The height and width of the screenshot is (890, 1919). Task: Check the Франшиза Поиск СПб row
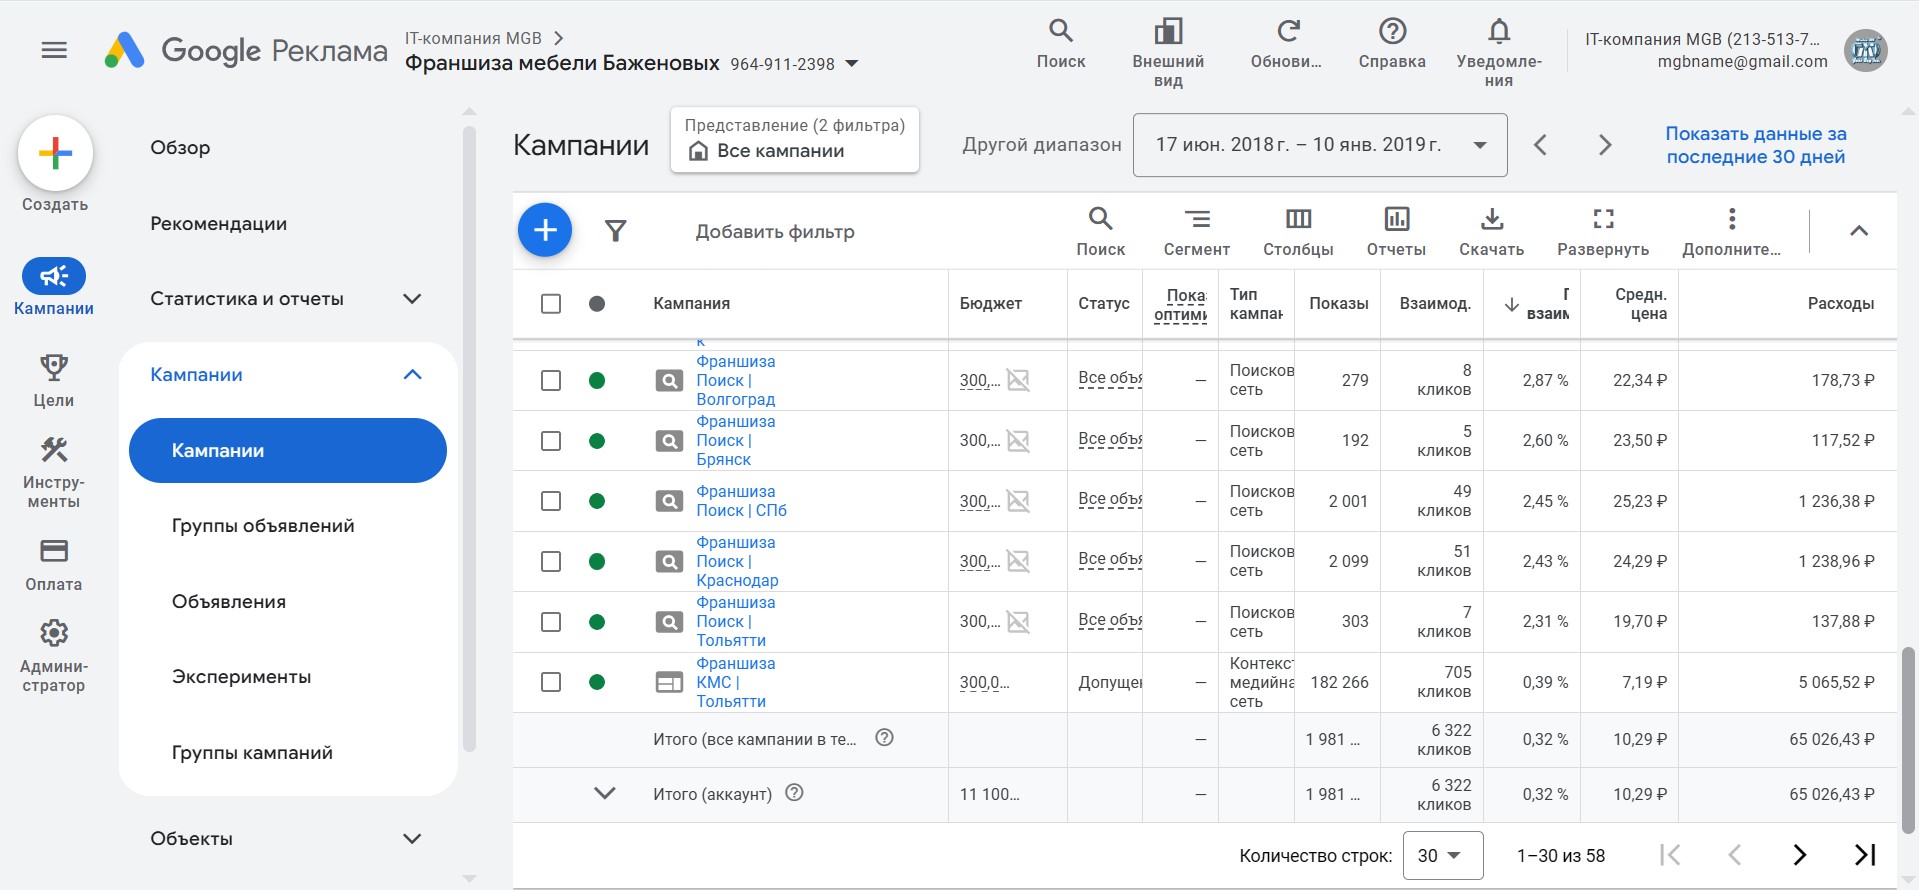pos(551,501)
